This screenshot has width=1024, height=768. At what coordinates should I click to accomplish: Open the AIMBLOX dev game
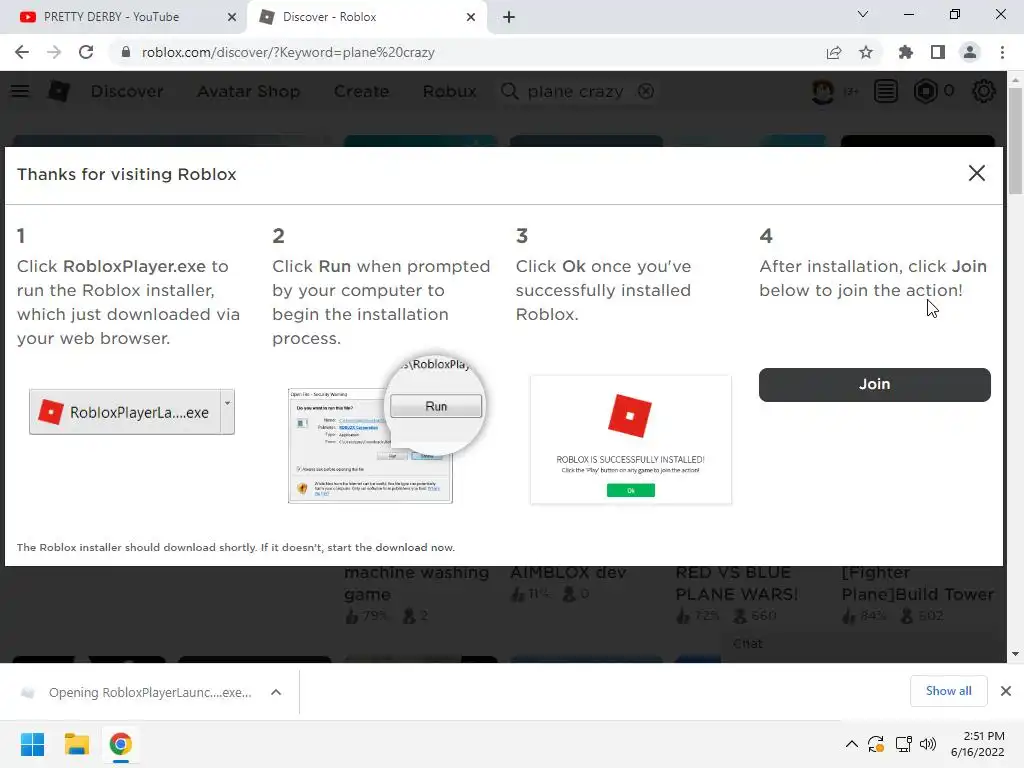click(x=568, y=573)
